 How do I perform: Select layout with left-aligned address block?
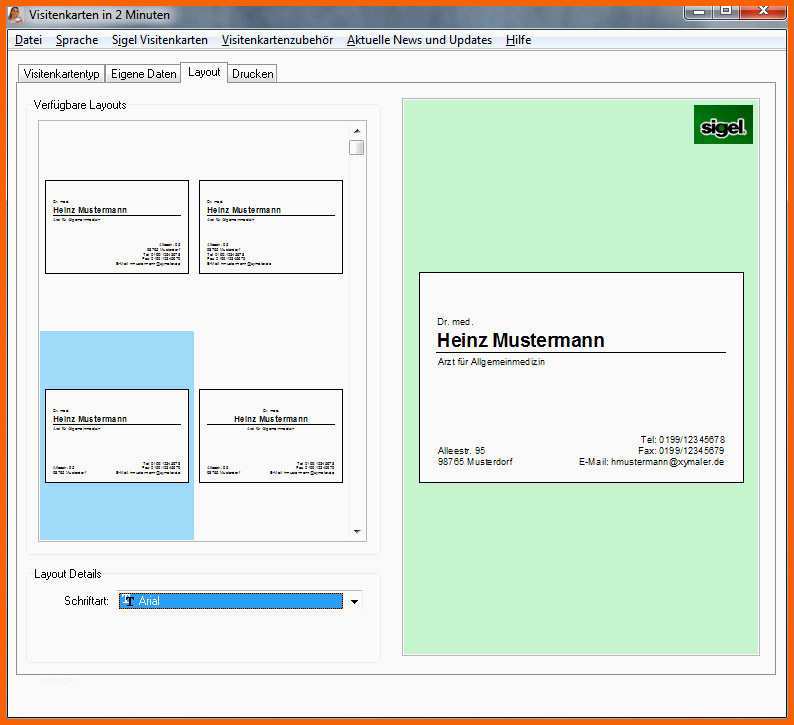271,227
